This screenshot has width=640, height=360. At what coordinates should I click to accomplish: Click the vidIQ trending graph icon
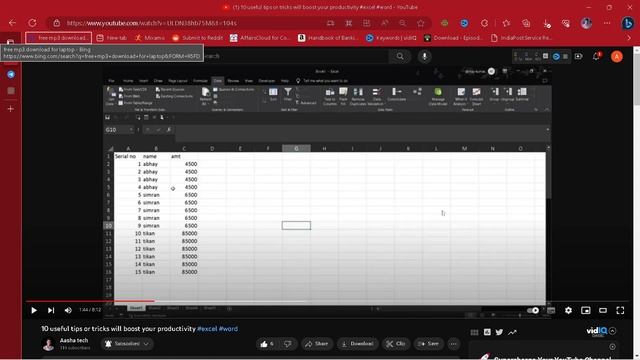pos(512,332)
